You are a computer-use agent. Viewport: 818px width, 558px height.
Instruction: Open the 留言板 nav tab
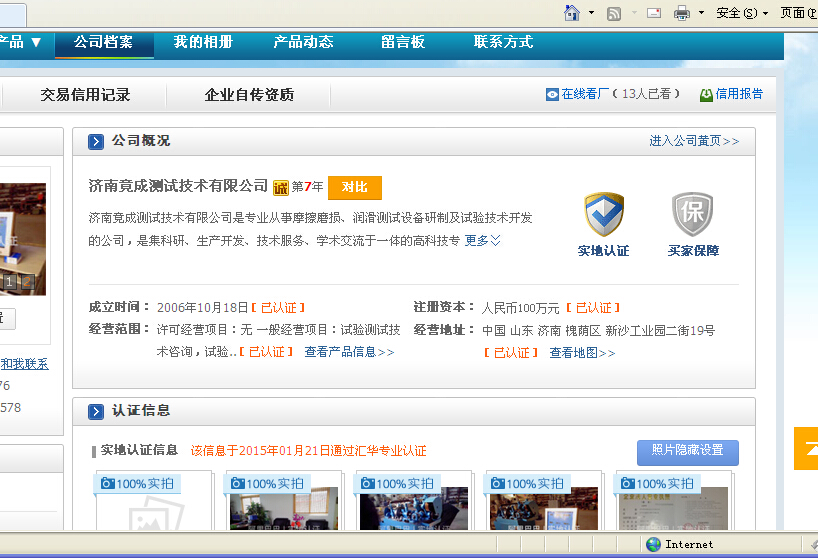point(403,42)
